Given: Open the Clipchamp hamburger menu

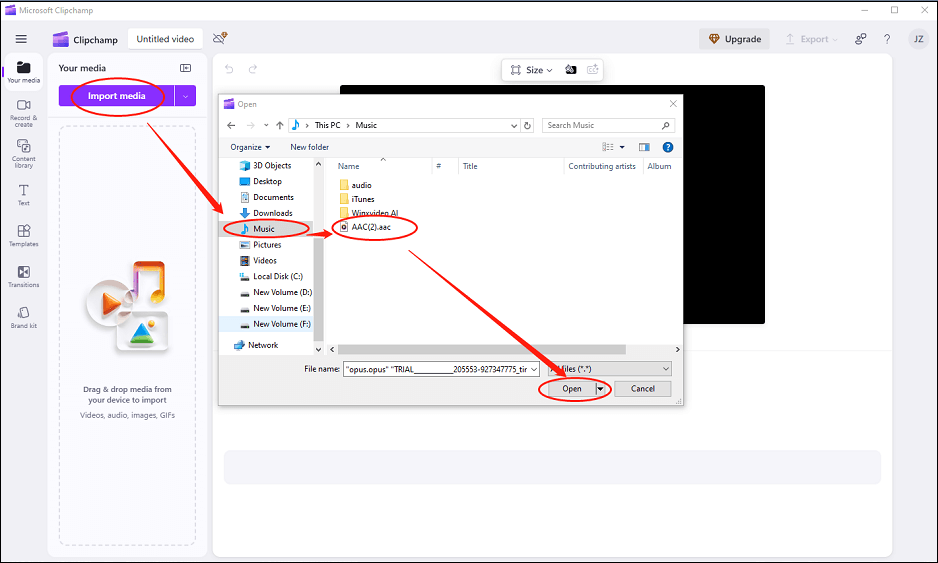Looking at the screenshot, I should pos(21,39).
